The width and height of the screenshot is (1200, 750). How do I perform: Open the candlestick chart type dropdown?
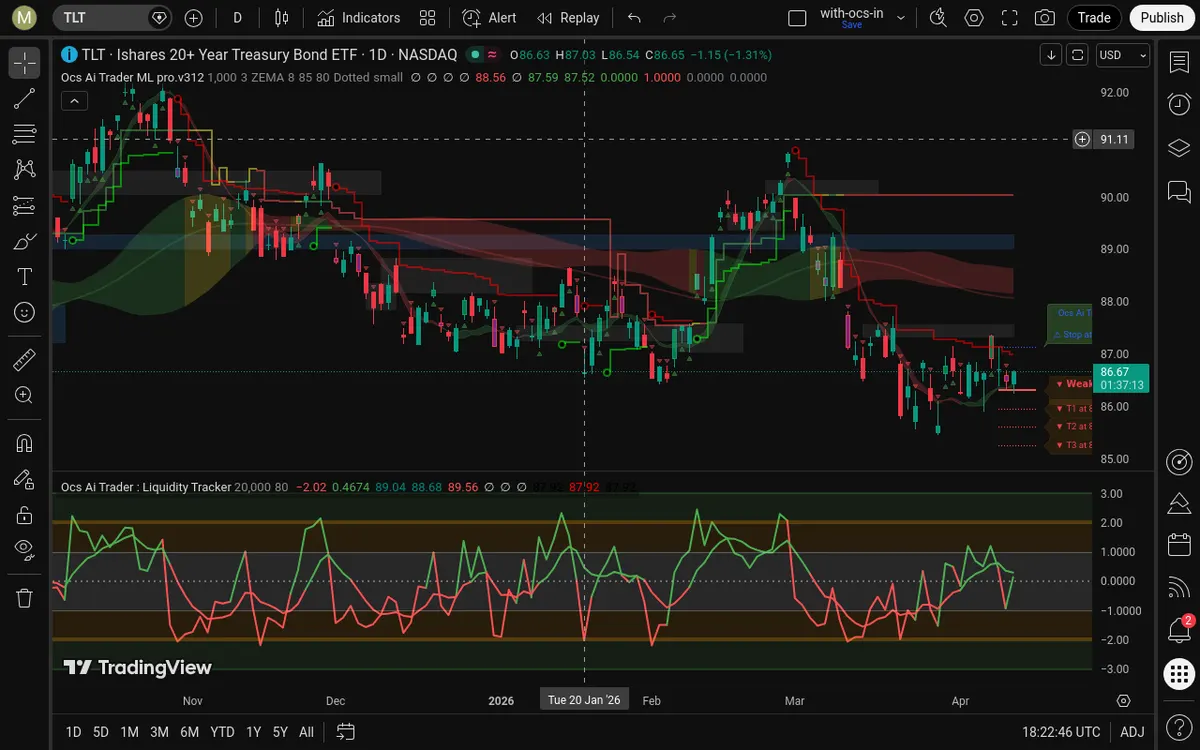point(282,18)
